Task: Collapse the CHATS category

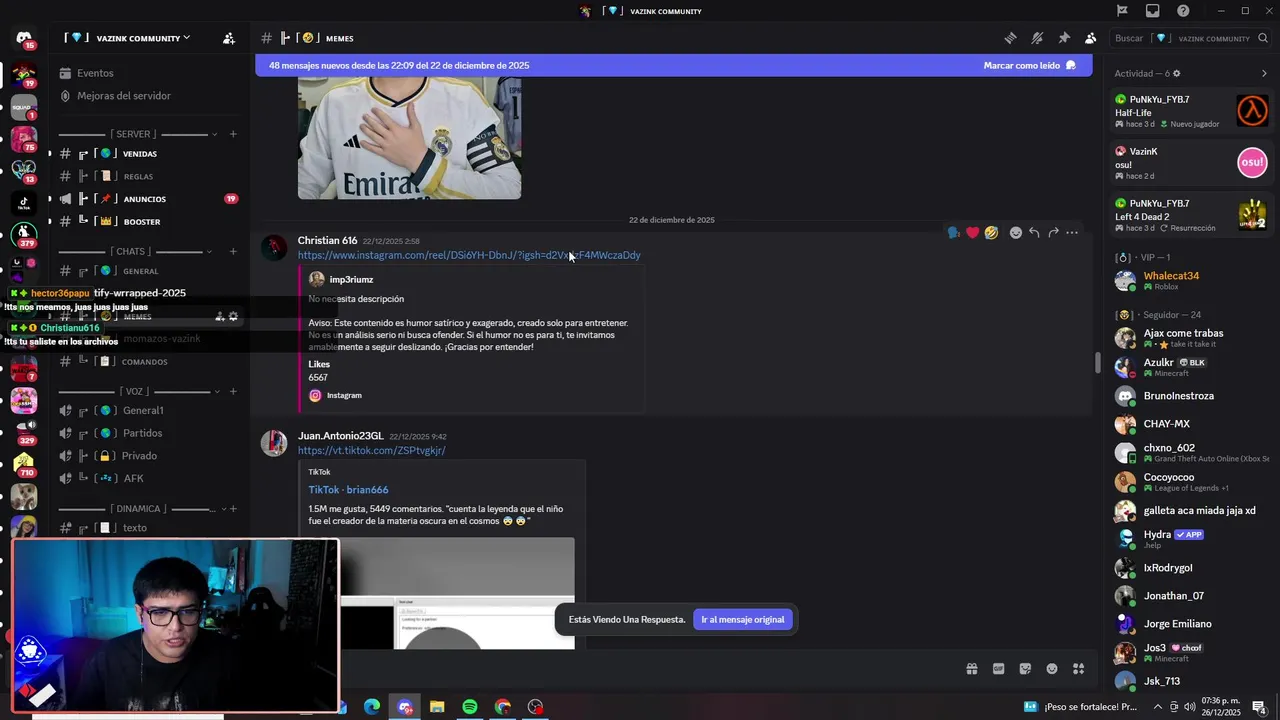Action: 138,251
